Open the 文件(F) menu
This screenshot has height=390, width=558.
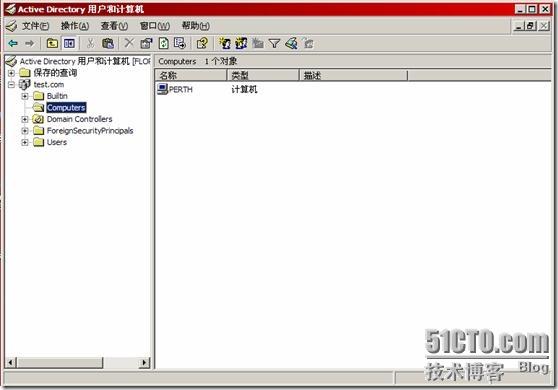[36, 26]
